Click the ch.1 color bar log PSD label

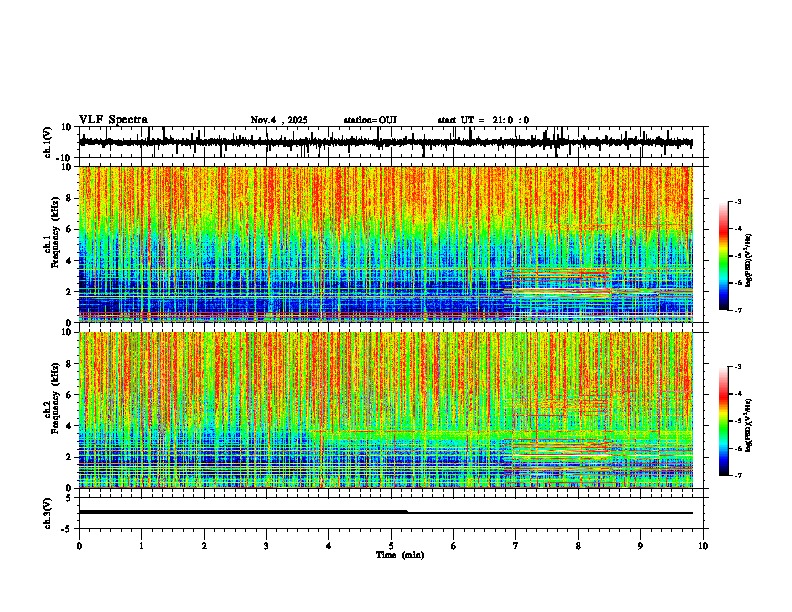pyautogui.click(x=748, y=260)
